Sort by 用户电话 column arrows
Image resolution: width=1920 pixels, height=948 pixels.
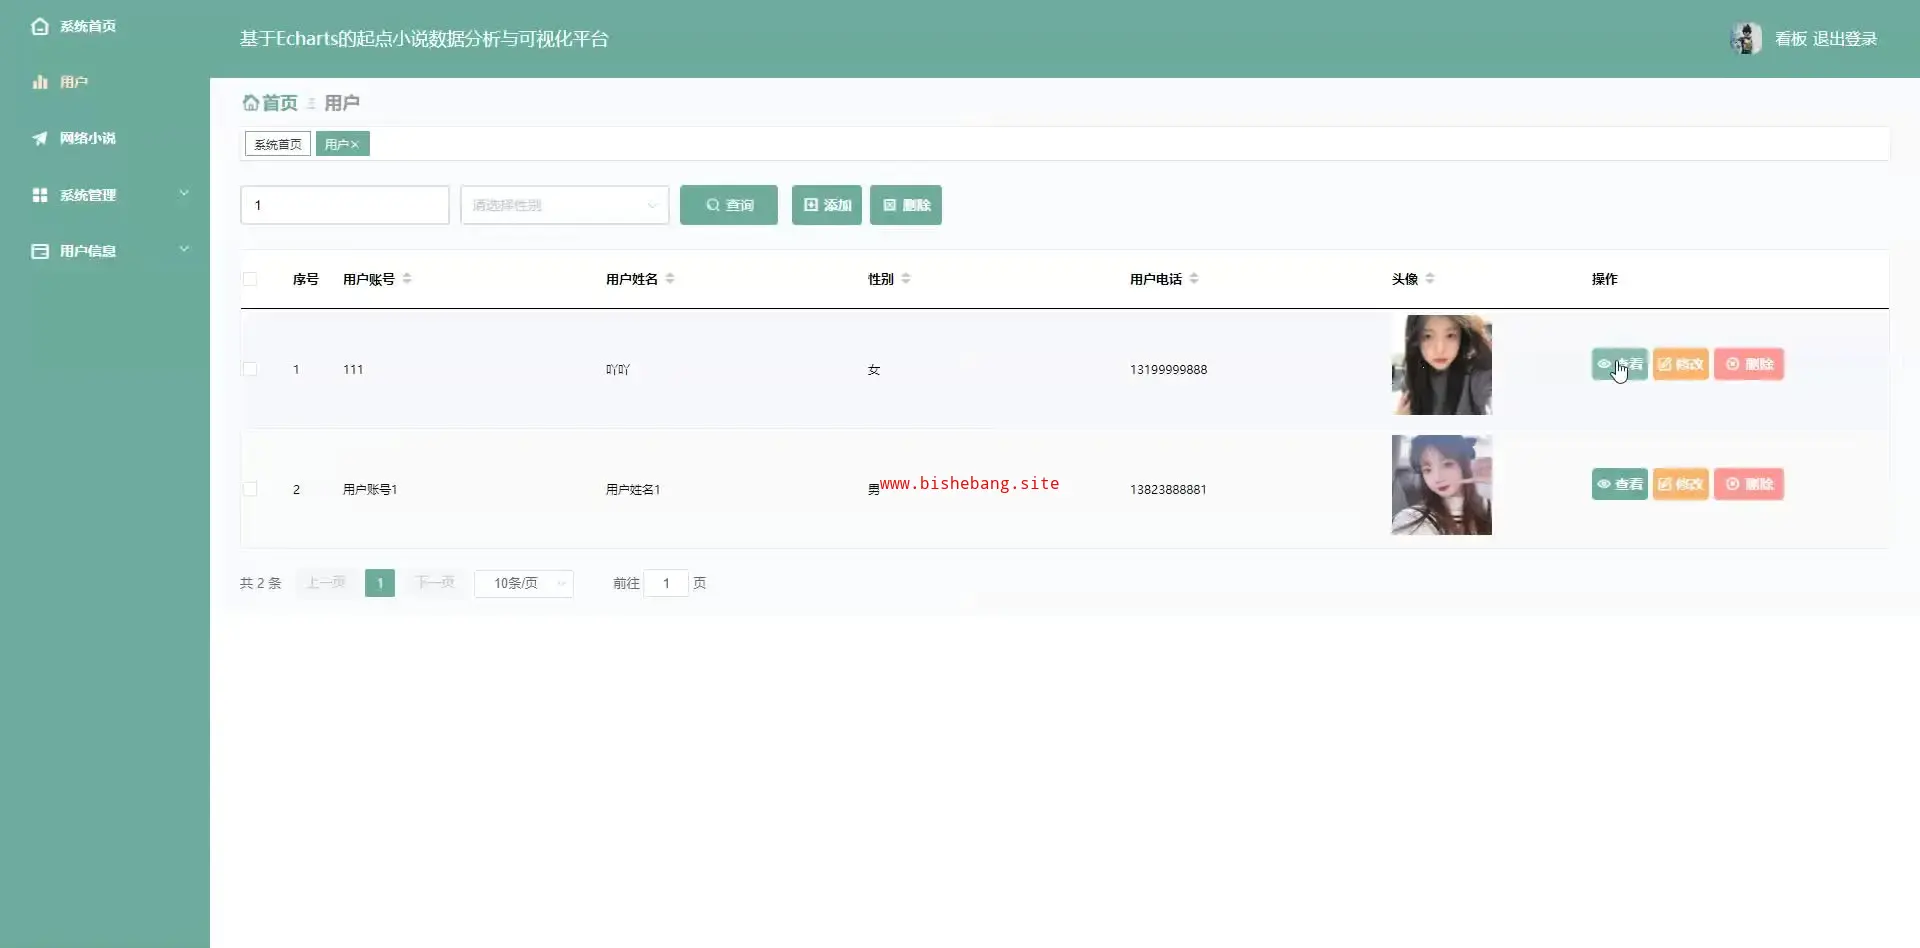[x=1194, y=279]
